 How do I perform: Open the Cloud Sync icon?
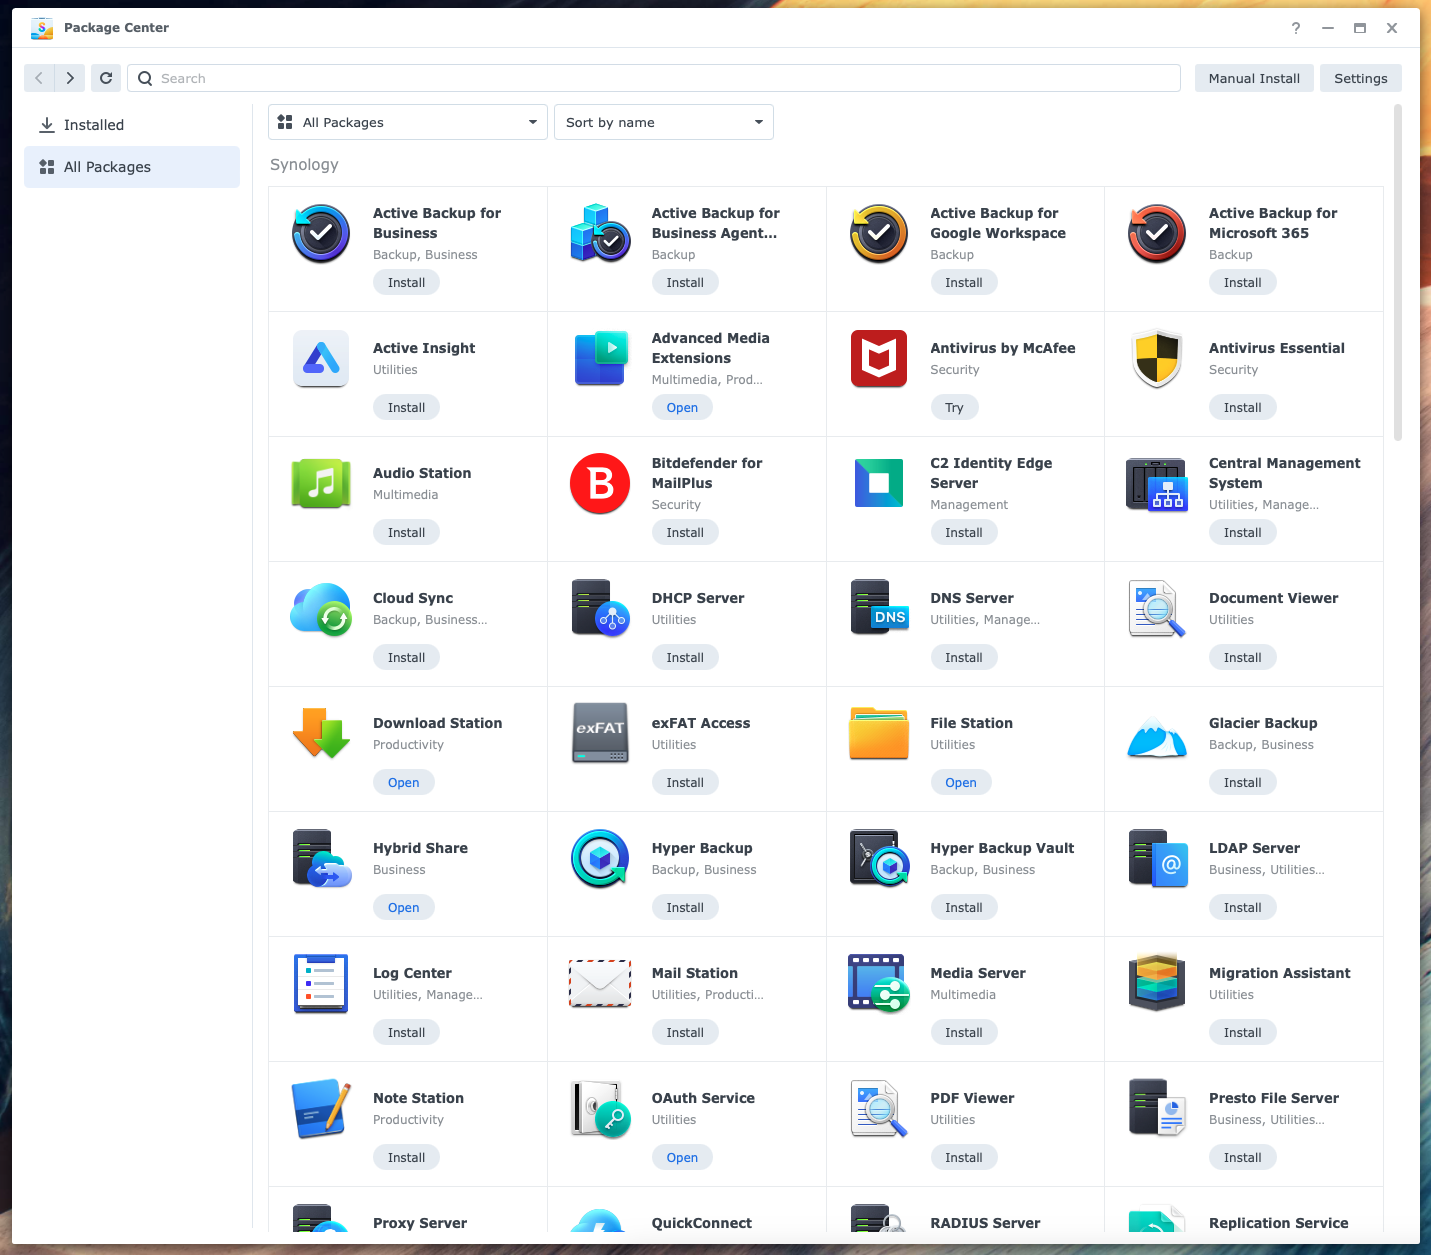click(x=321, y=609)
